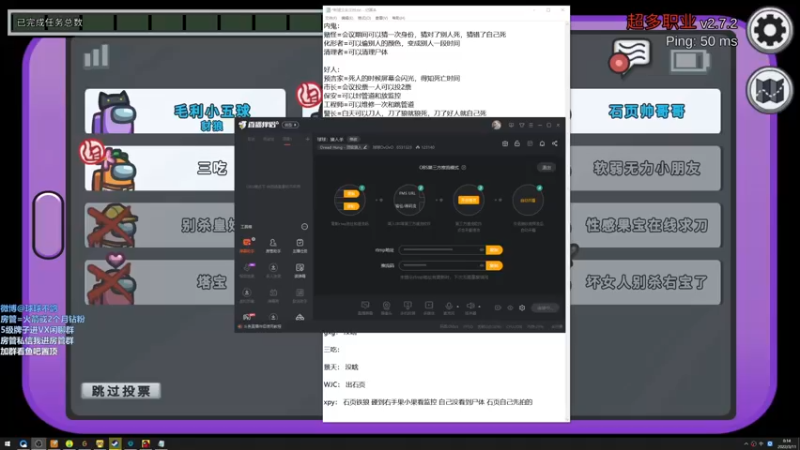This screenshot has width=800, height=450.
Task: Vote for player 三吃
Action: pyautogui.click(x=160, y=168)
